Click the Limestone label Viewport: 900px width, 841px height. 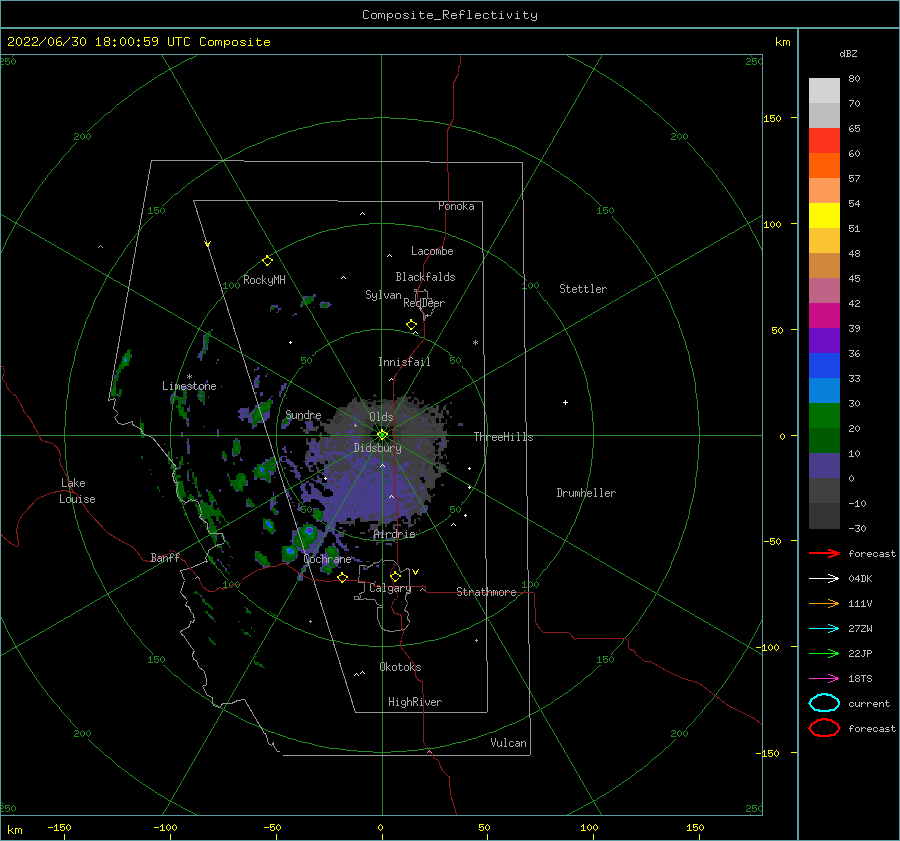pos(189,386)
